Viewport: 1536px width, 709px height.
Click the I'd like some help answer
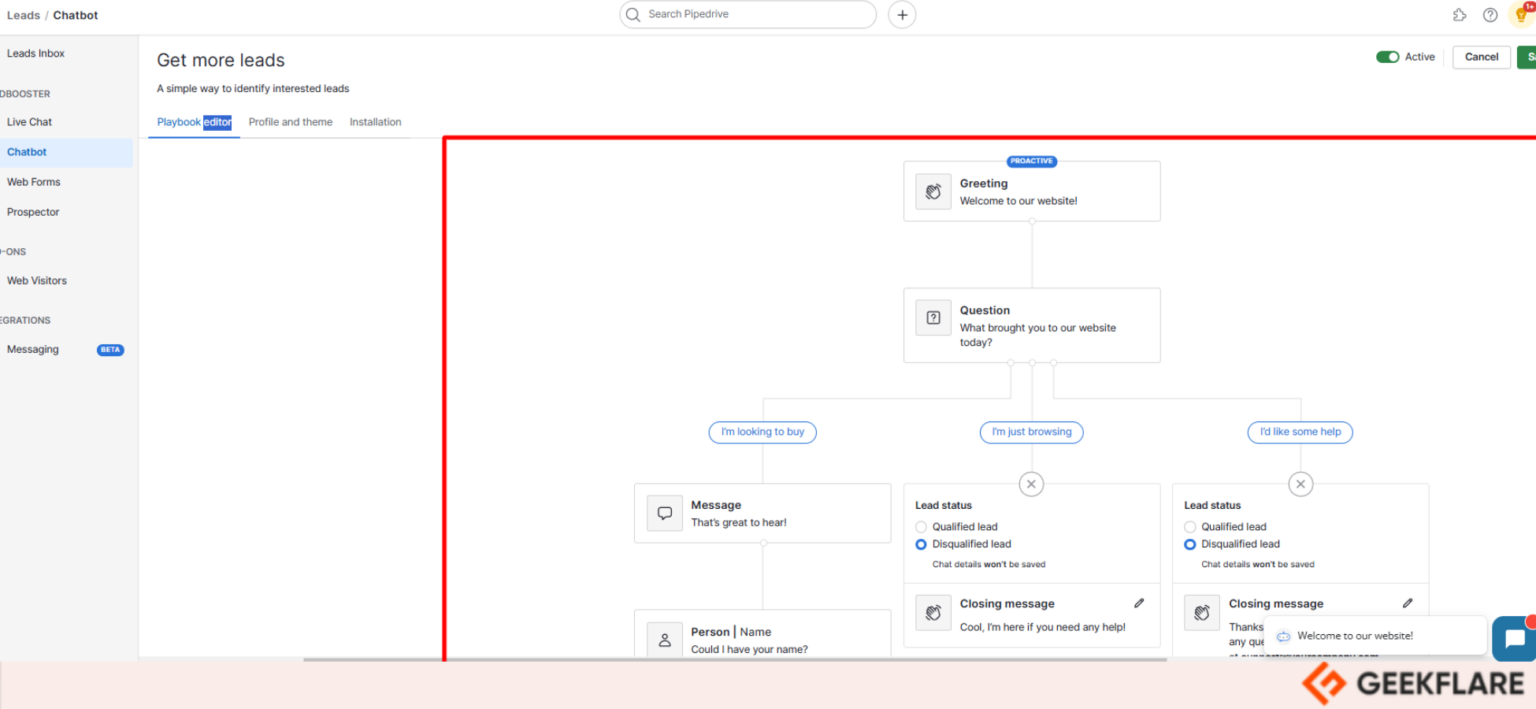pyautogui.click(x=1300, y=432)
